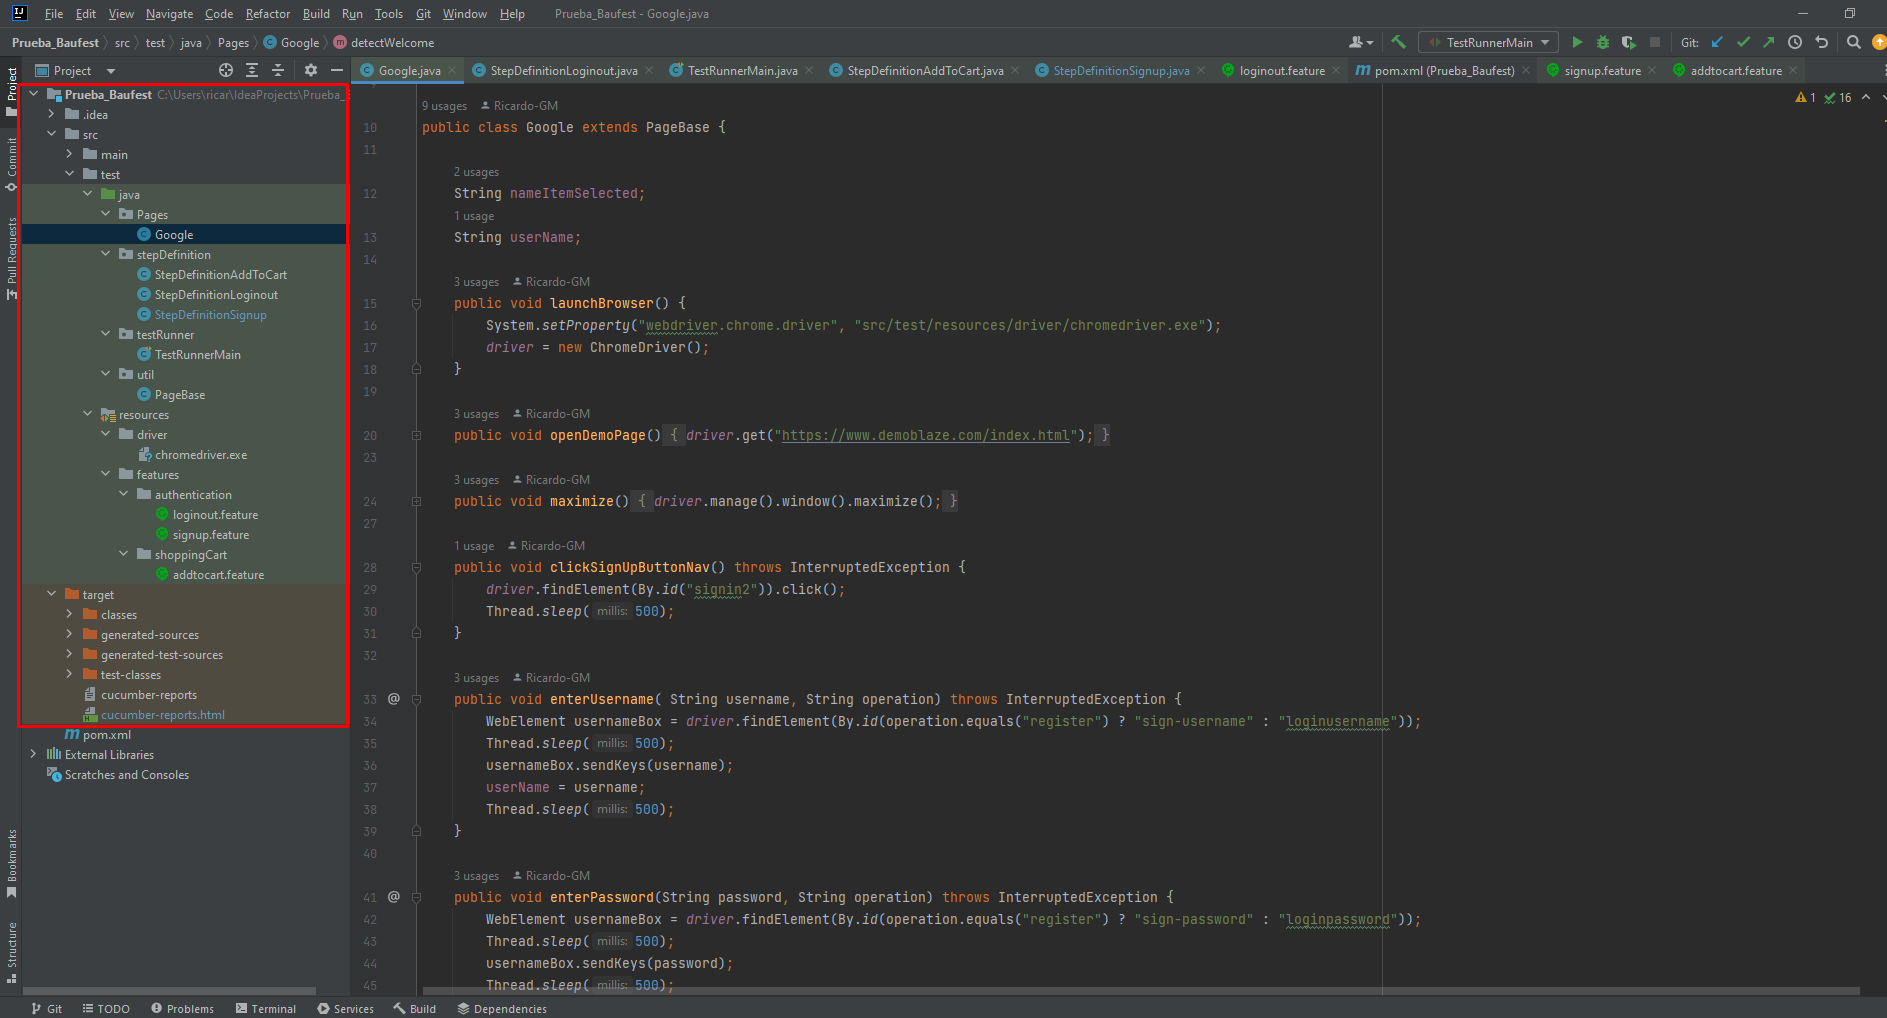Open the demoblaze index.html link

click(x=925, y=435)
